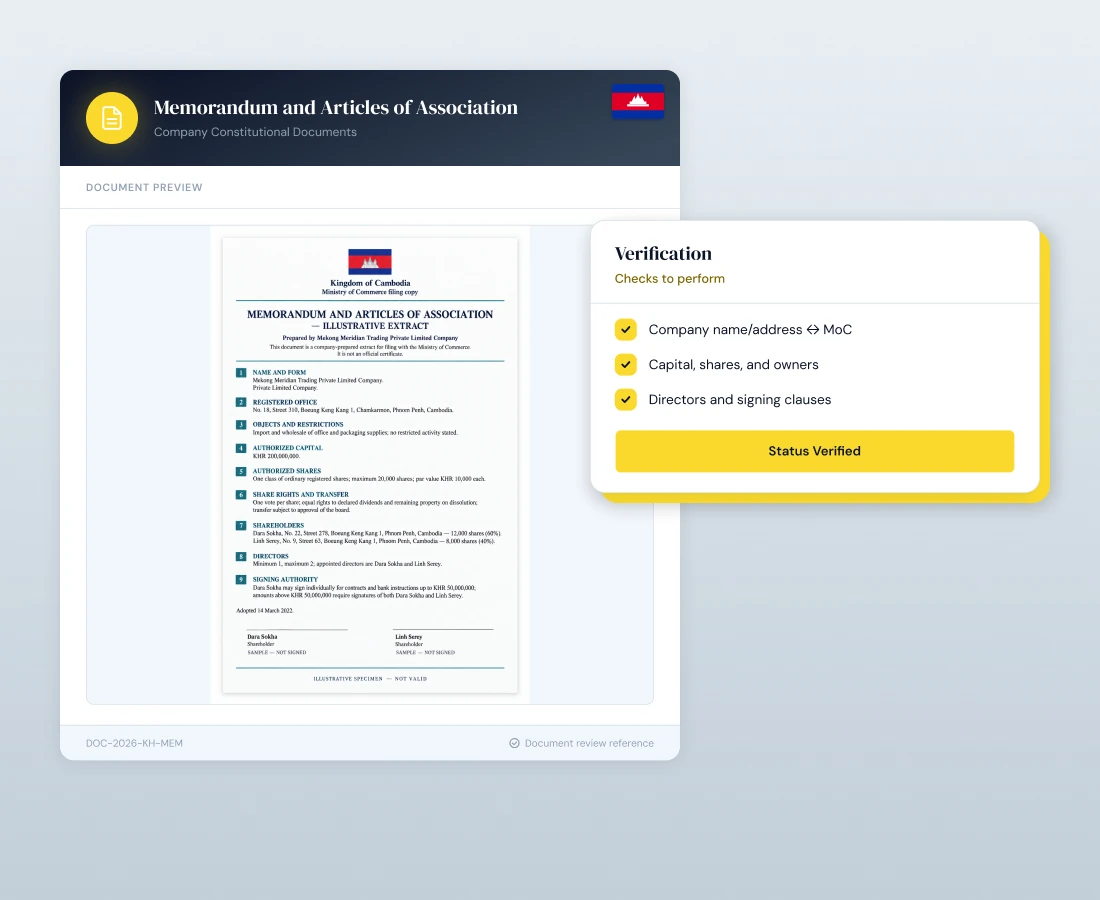Toggle Capital, shares, and owners checkbox

pyautogui.click(x=626, y=365)
